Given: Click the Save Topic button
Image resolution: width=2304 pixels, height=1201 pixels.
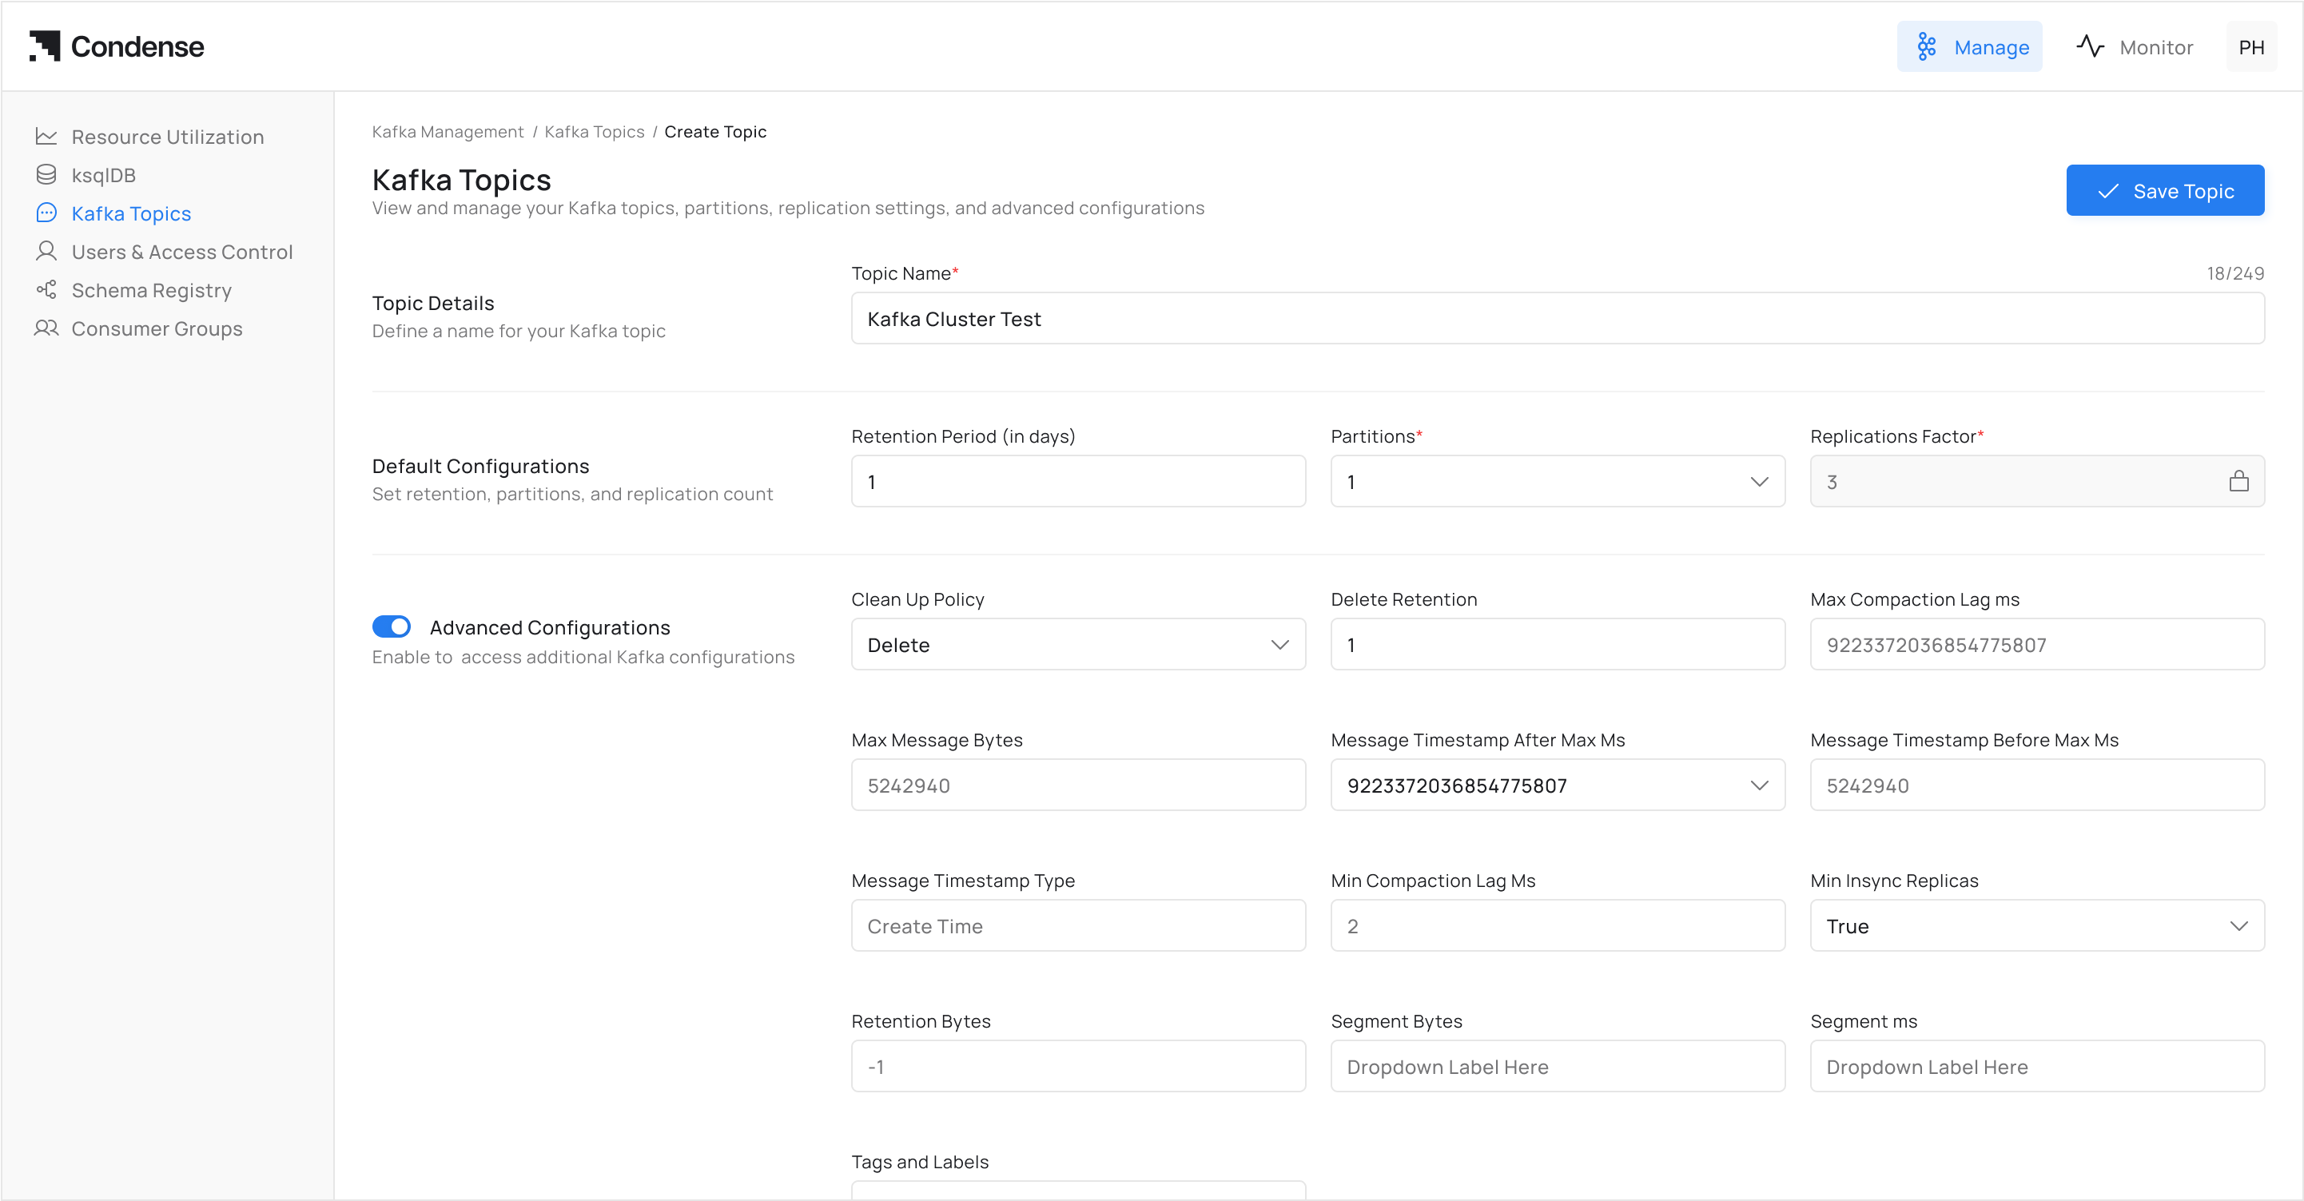Looking at the screenshot, I should pyautogui.click(x=2165, y=191).
